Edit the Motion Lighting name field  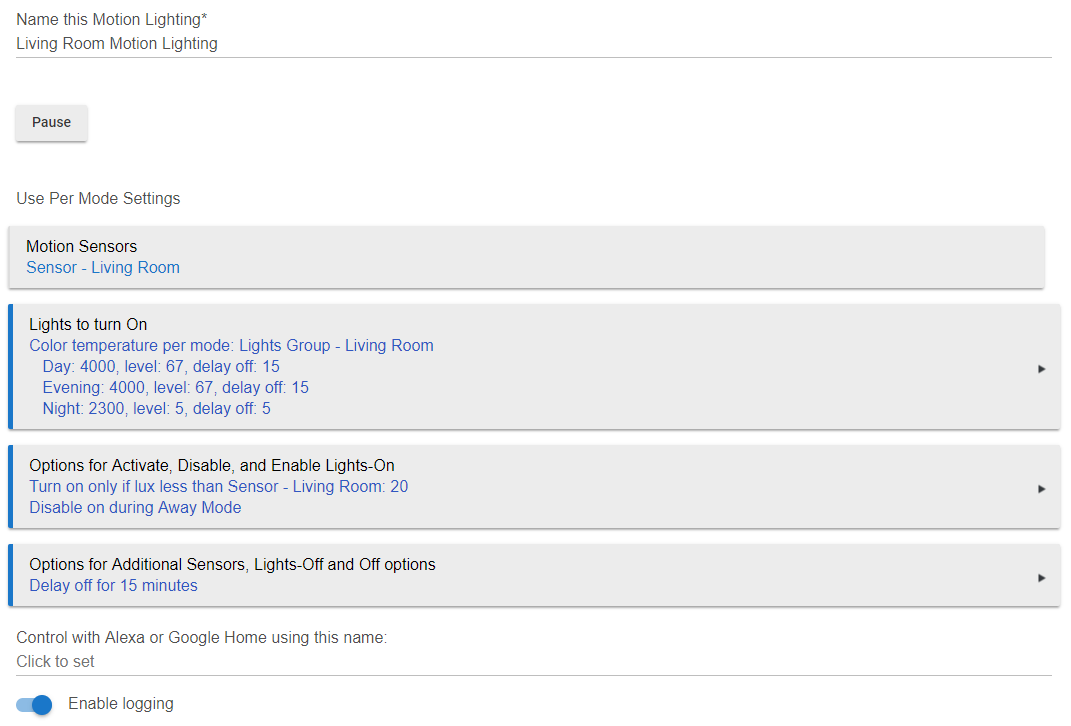(x=533, y=44)
